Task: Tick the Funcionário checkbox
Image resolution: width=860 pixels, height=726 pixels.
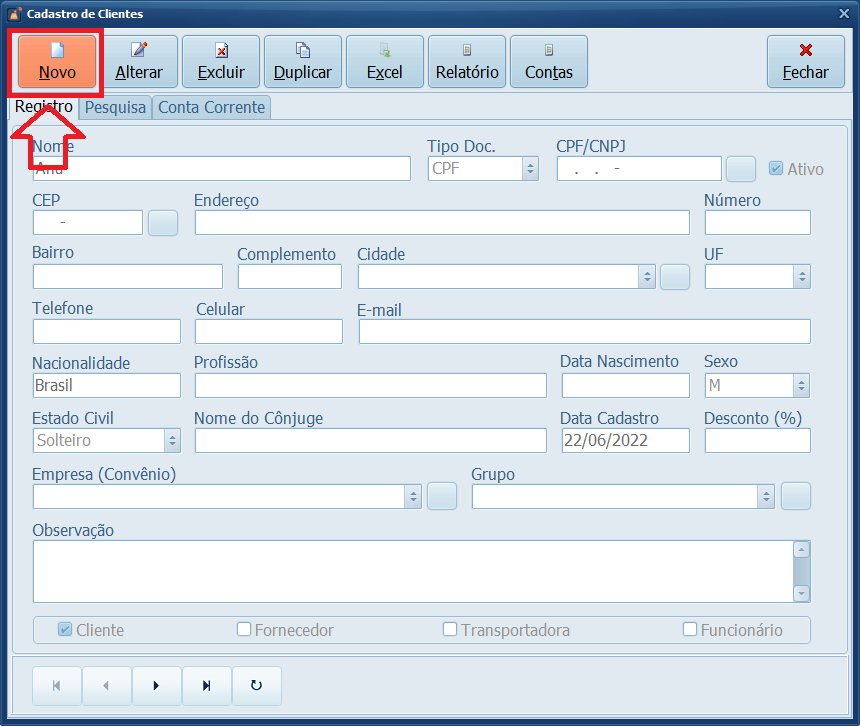Action: (x=690, y=629)
